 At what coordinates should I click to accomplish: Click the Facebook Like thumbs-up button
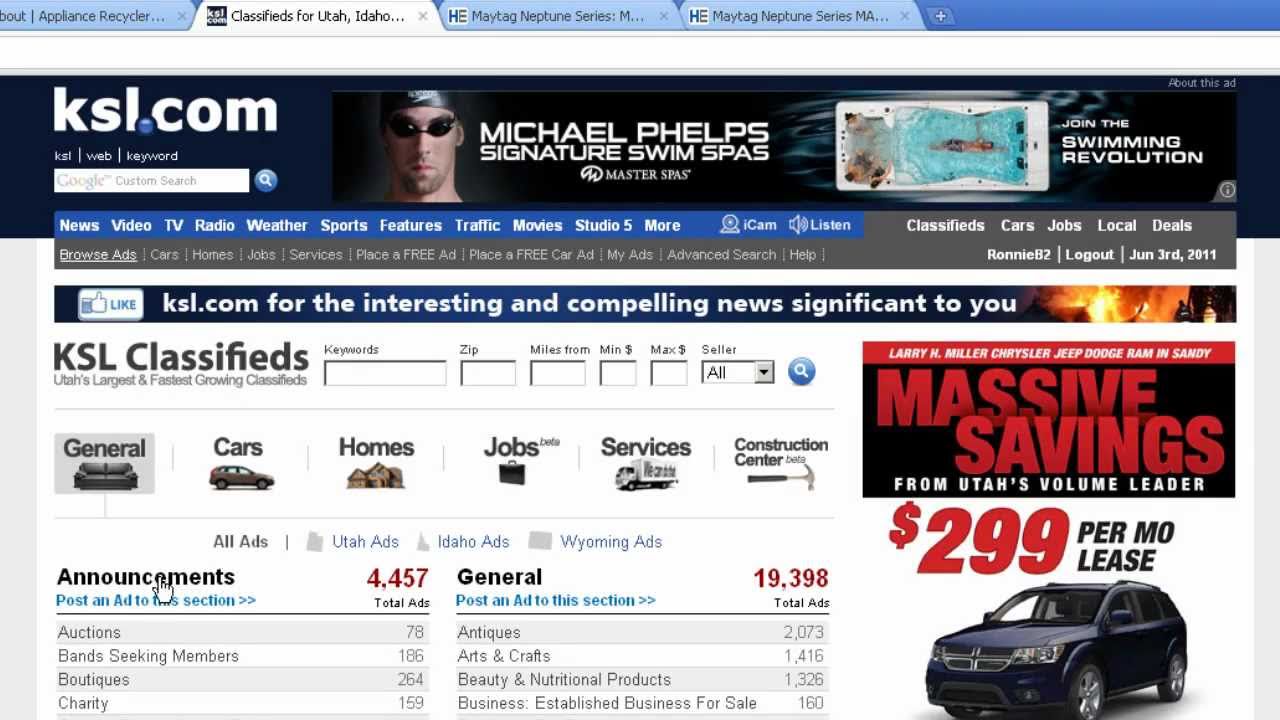click(x=110, y=304)
